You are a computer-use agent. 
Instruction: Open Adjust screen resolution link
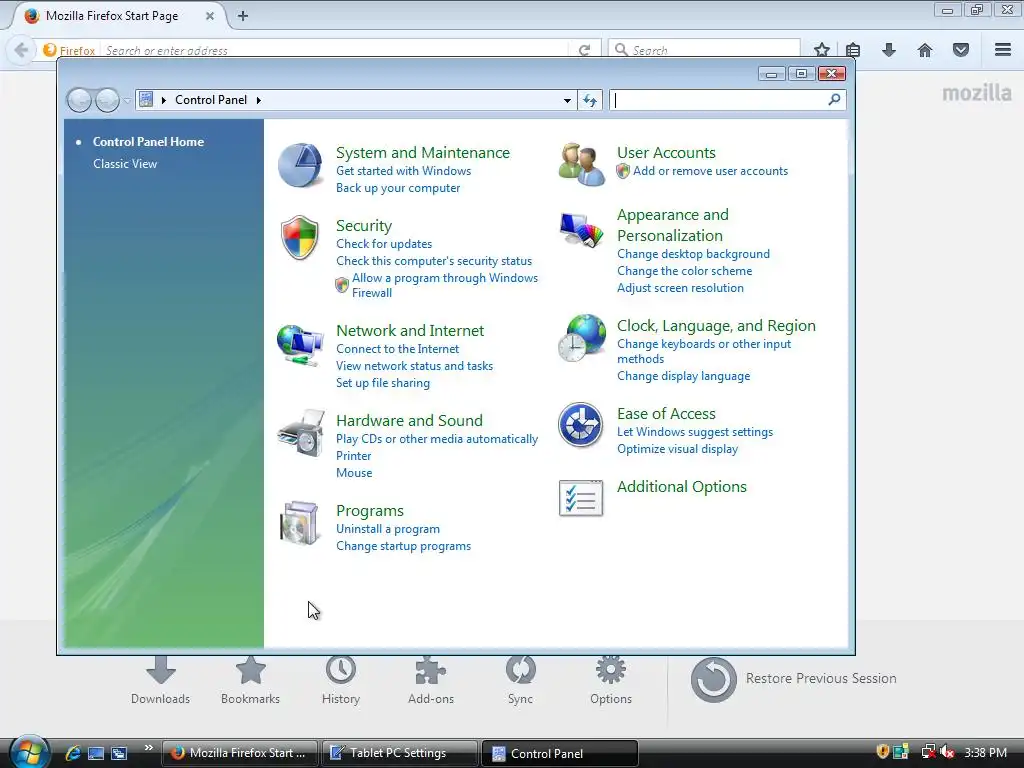pos(680,288)
